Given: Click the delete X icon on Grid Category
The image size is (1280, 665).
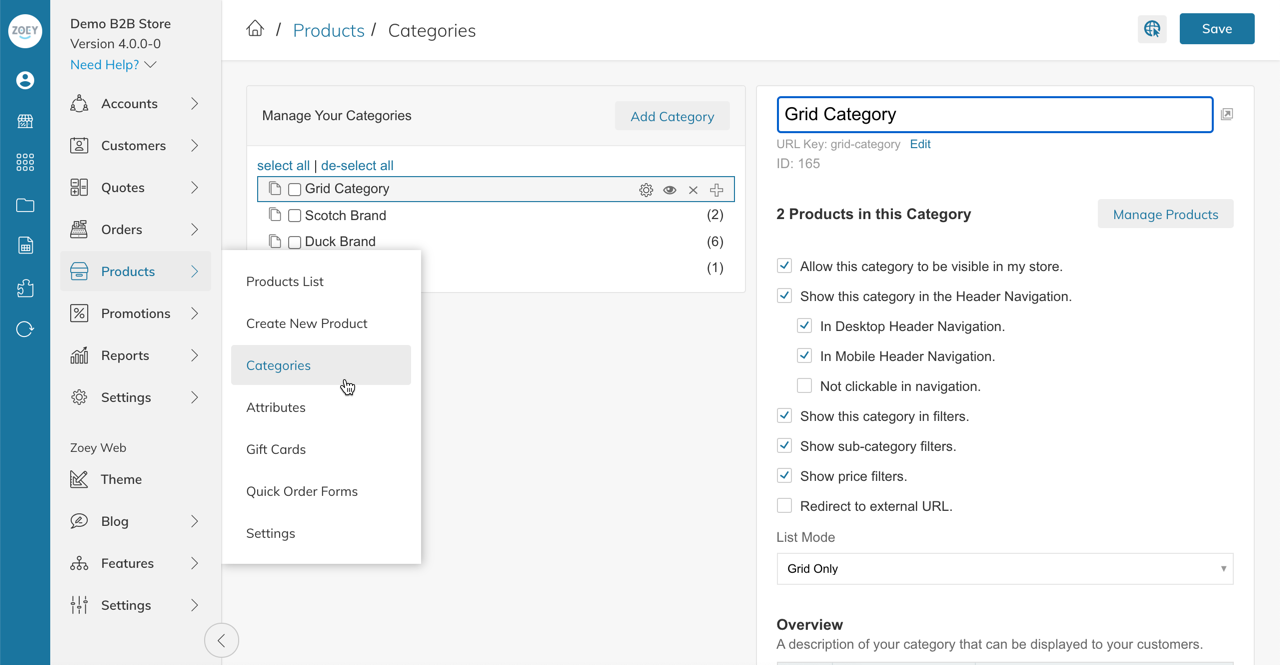Looking at the screenshot, I should (x=693, y=190).
